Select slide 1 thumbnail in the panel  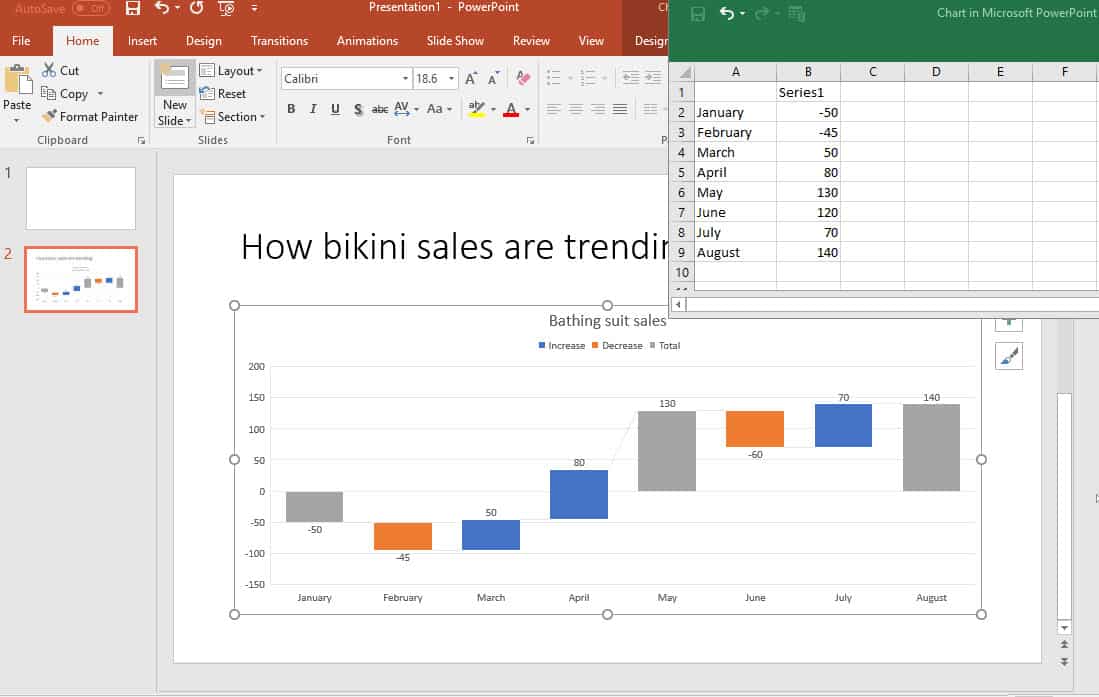click(x=81, y=198)
